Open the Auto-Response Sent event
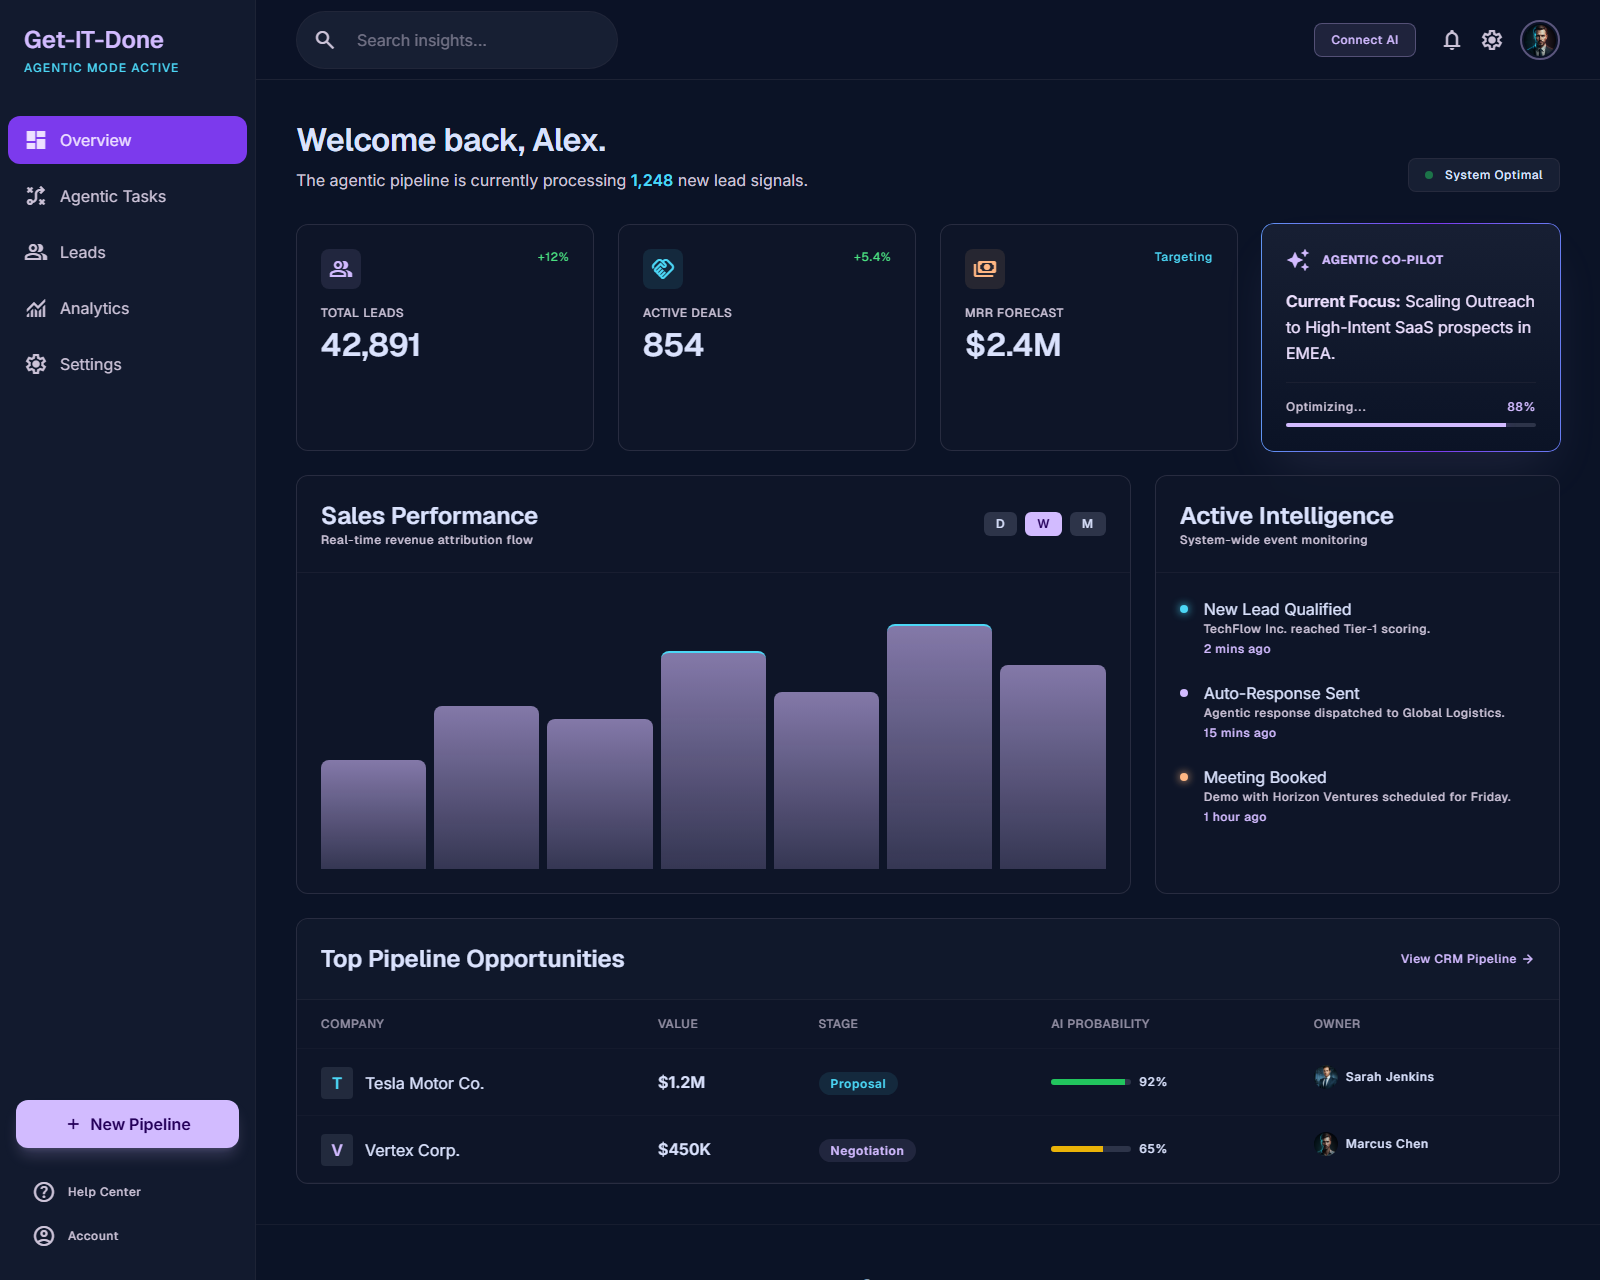Image resolution: width=1600 pixels, height=1280 pixels. click(1357, 712)
